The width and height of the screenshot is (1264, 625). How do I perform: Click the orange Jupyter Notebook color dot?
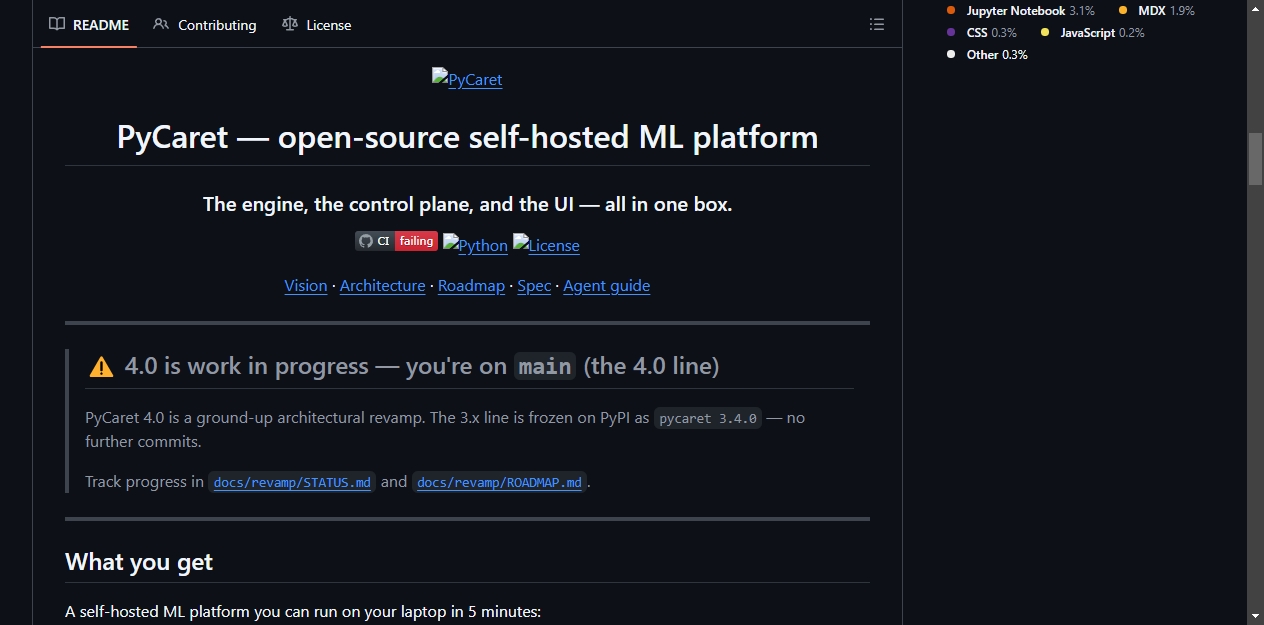951,11
